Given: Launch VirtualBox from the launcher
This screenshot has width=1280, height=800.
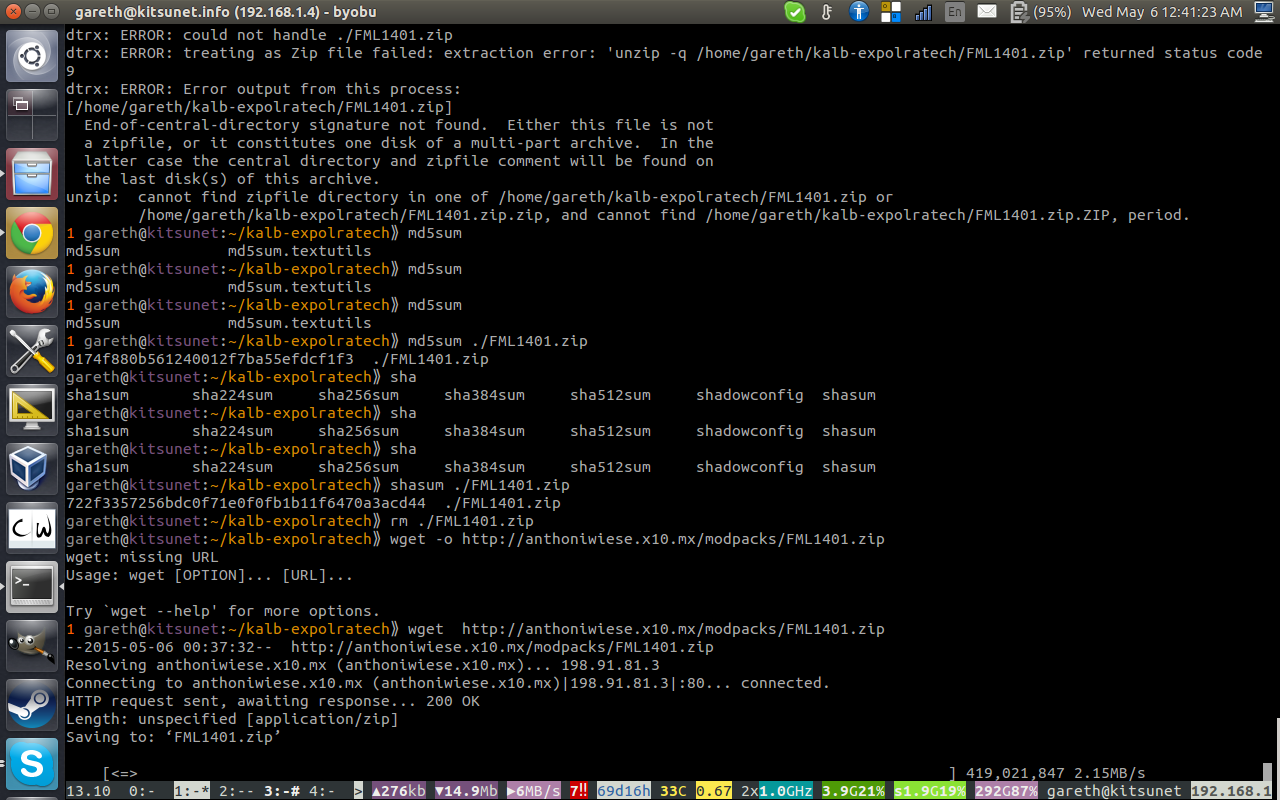Looking at the screenshot, I should (x=32, y=469).
